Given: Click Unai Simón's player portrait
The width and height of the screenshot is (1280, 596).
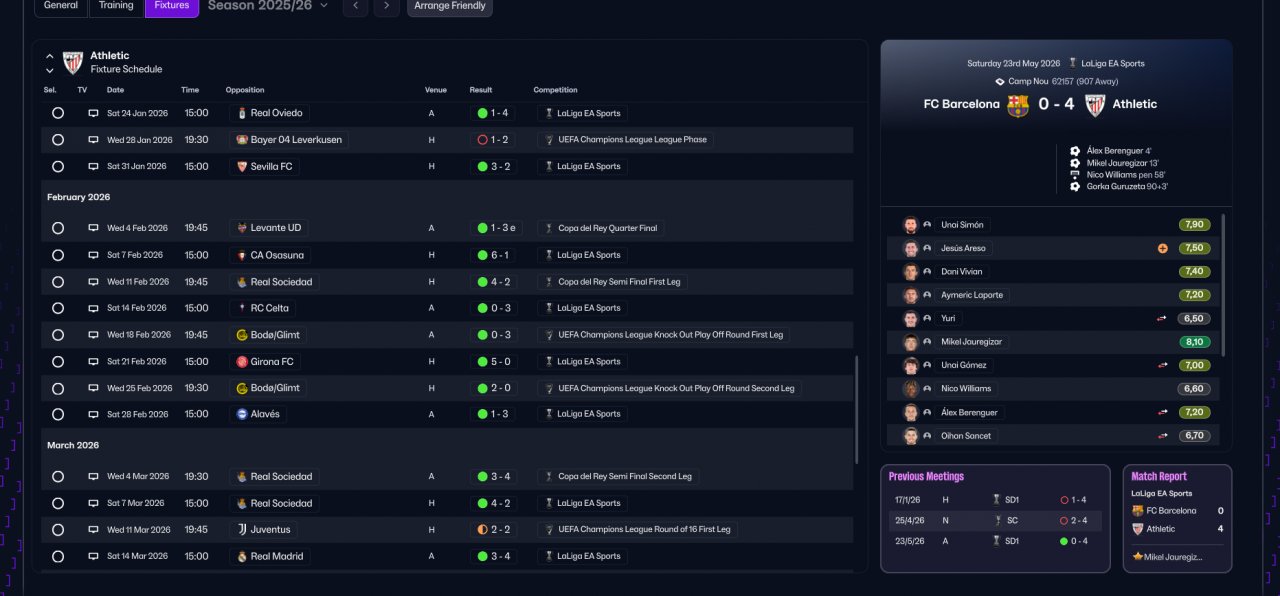Looking at the screenshot, I should tap(910, 225).
